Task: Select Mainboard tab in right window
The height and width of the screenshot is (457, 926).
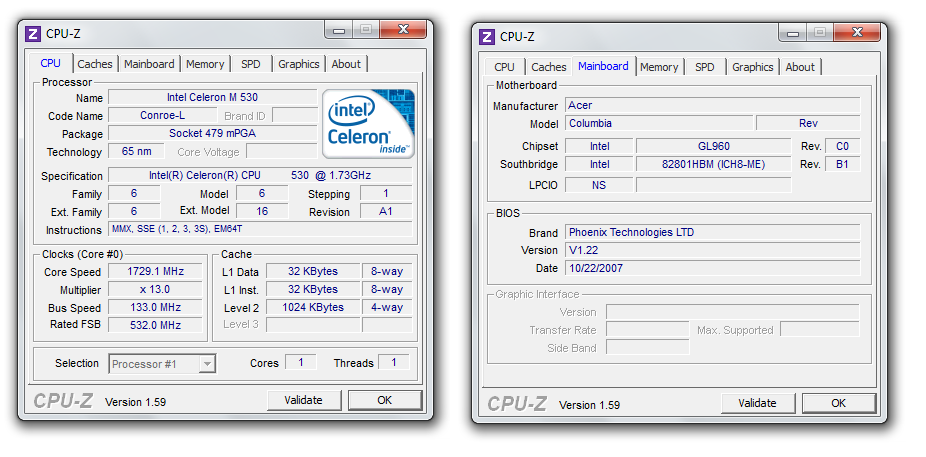Action: [603, 66]
